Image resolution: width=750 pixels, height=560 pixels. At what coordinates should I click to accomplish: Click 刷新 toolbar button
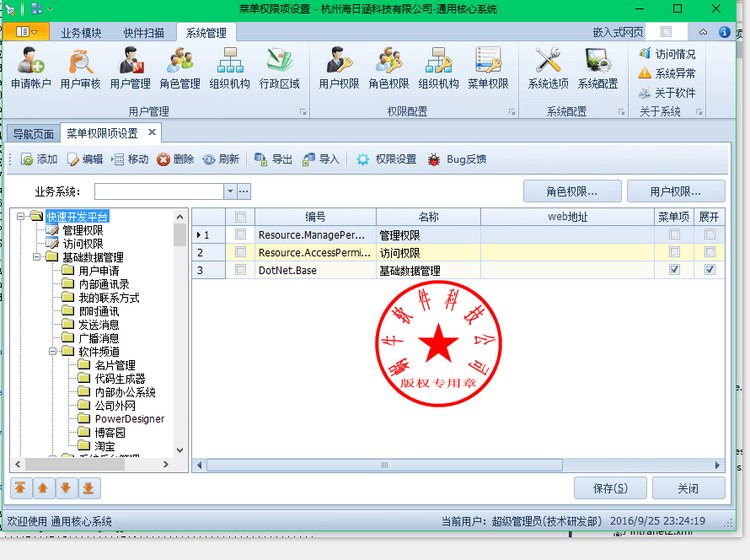(221, 159)
